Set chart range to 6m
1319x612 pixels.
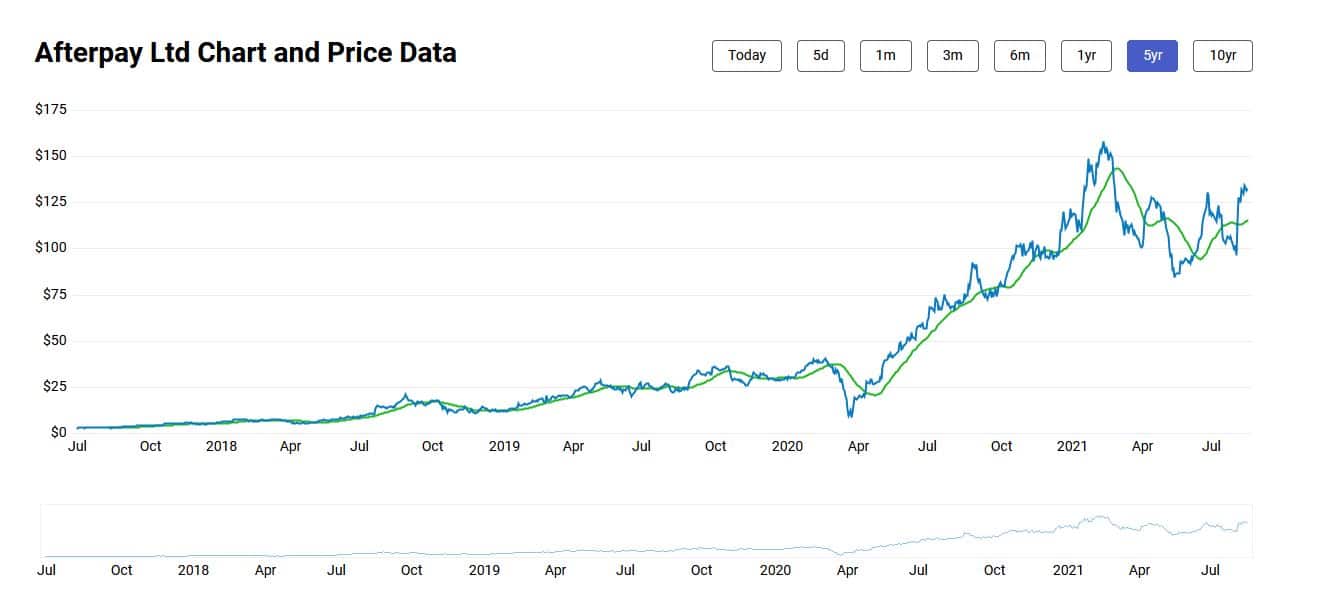1019,56
